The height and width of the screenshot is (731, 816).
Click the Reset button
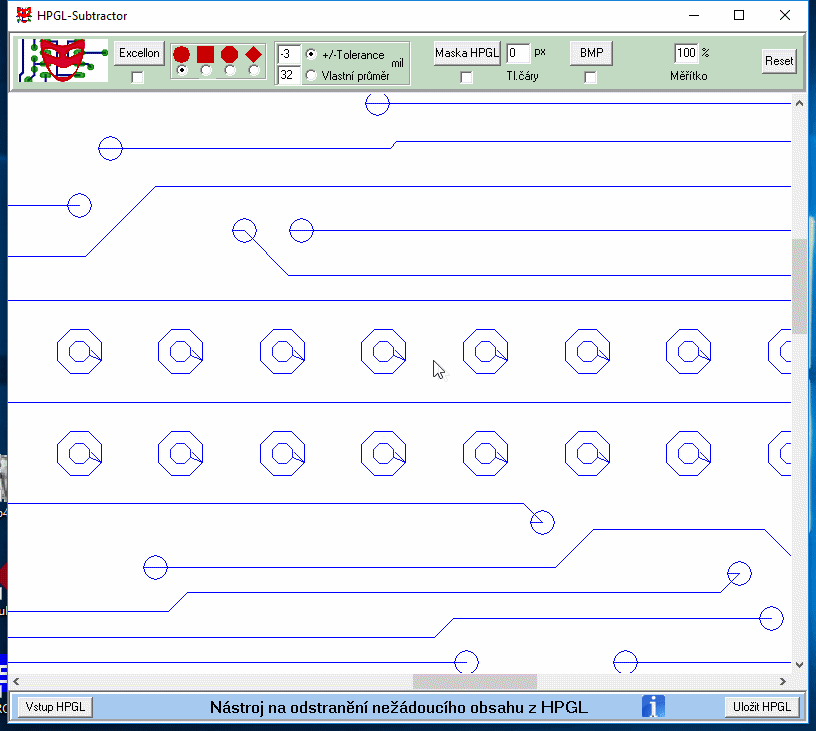[779, 61]
